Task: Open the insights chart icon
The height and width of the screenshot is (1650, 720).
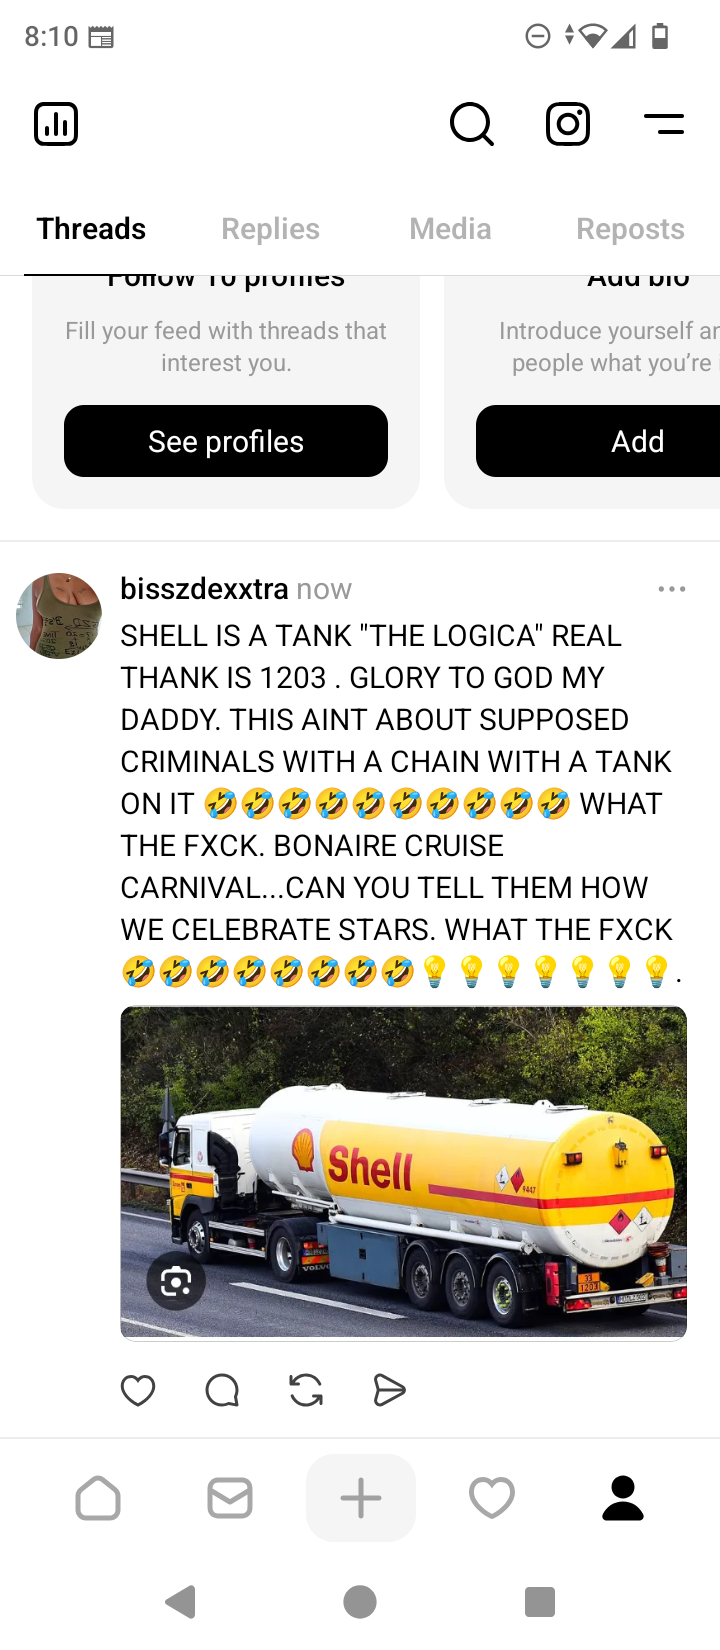Action: tap(56, 124)
